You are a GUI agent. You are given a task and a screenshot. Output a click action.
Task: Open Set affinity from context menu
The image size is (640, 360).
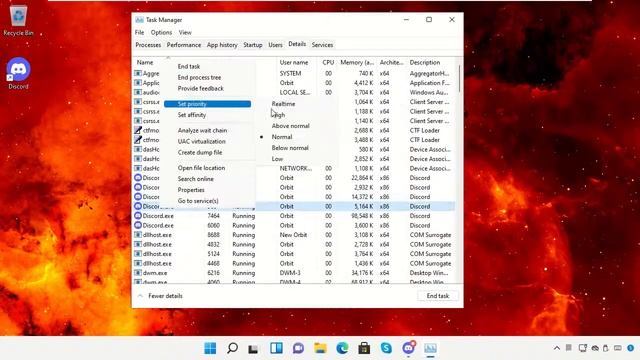click(x=191, y=115)
